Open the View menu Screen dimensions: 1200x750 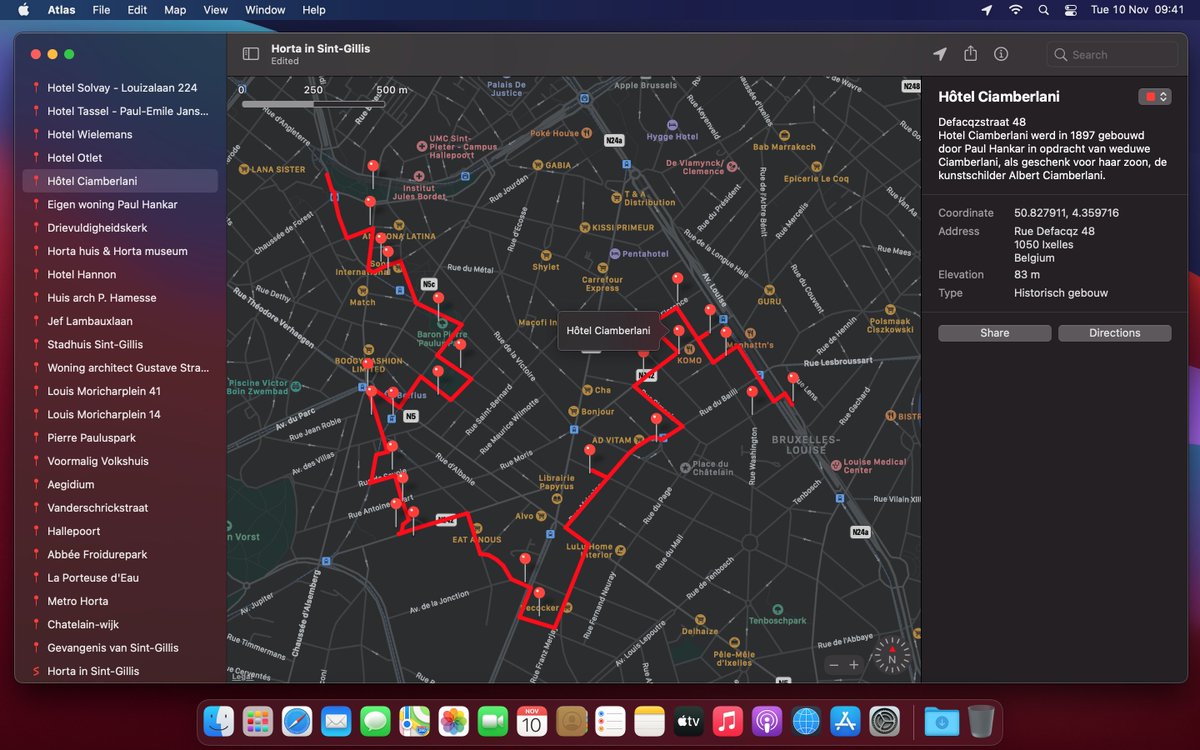click(x=215, y=10)
